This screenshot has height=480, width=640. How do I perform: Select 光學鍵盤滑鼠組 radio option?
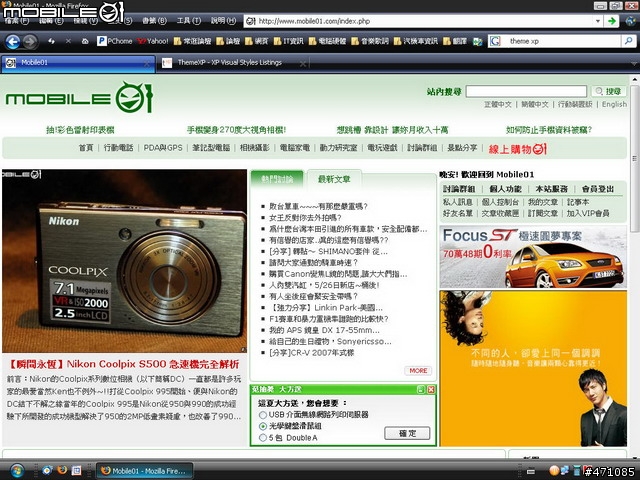click(263, 426)
